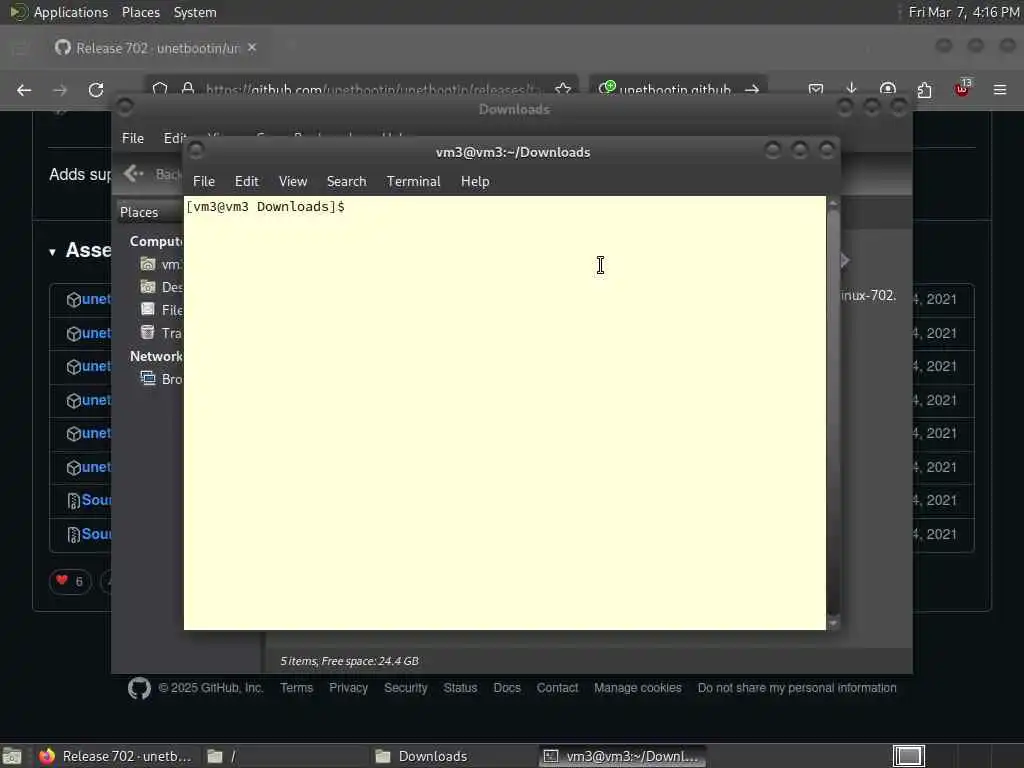Image resolution: width=1024 pixels, height=768 pixels.
Task: Select the vm3 home folder icon in sidebar
Action: (x=148, y=264)
